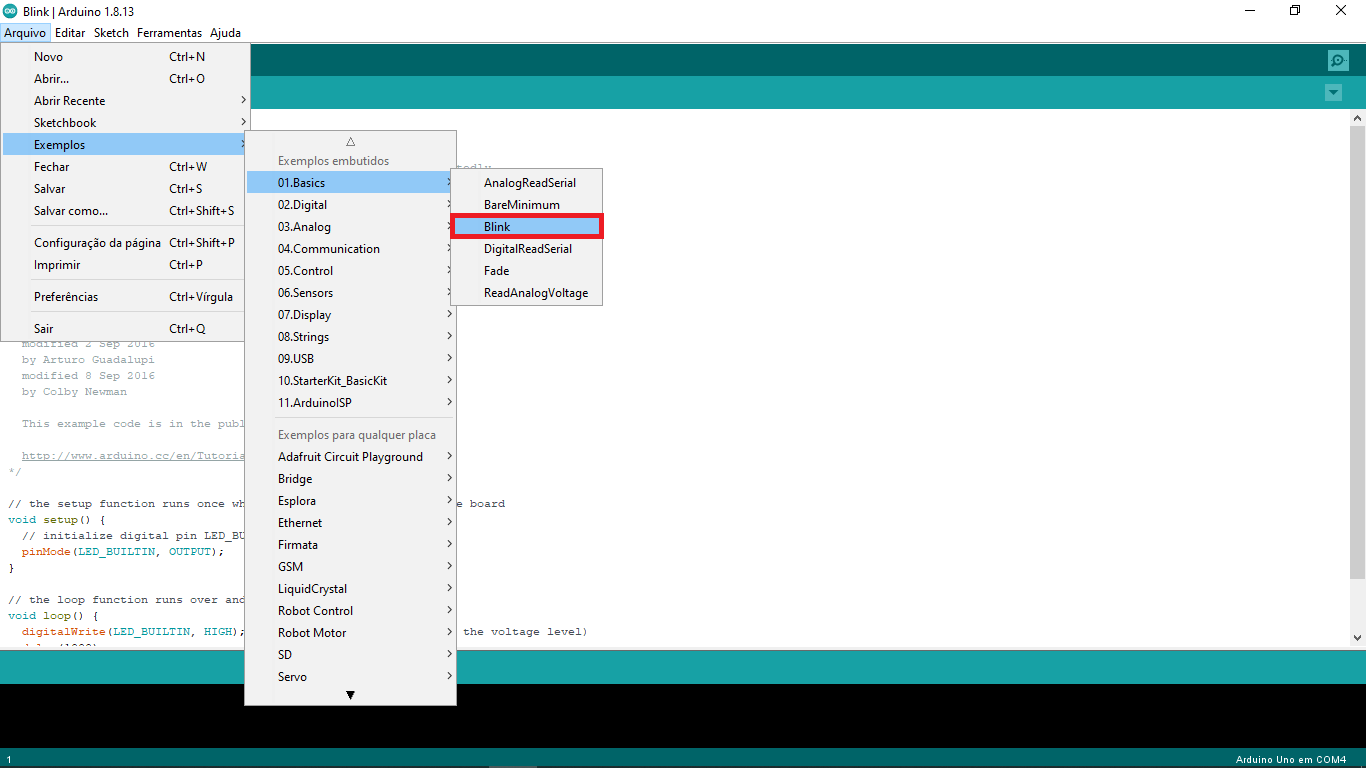The width and height of the screenshot is (1366, 768).
Task: Choose Salvar como... from file menu
Action: click(71, 211)
